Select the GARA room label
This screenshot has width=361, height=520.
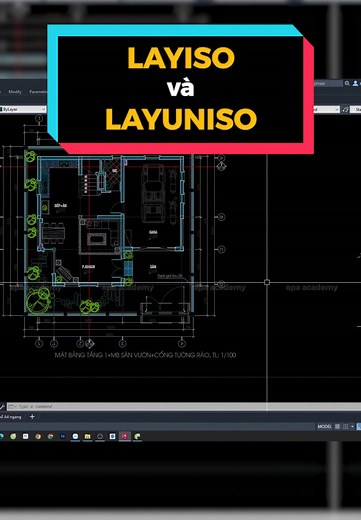click(153, 232)
